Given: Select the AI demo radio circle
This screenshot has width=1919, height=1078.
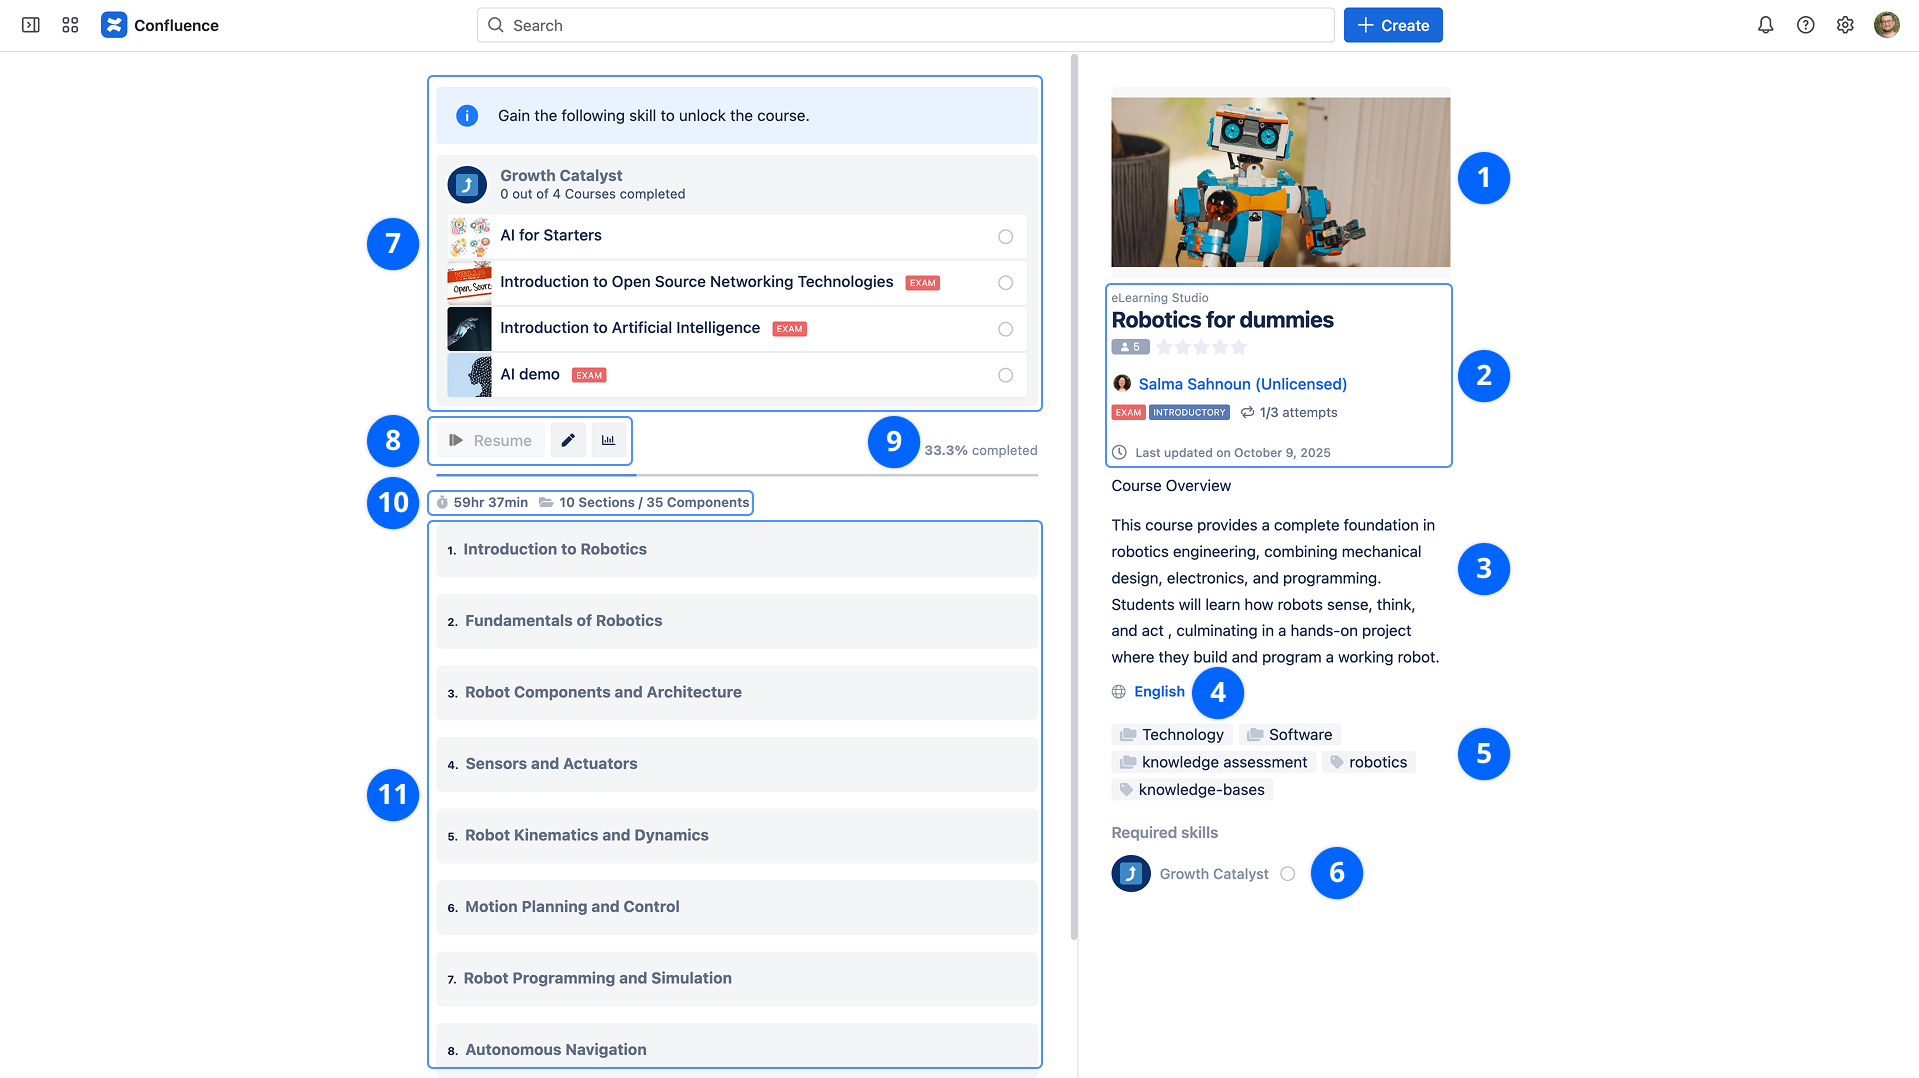Looking at the screenshot, I should [1005, 375].
